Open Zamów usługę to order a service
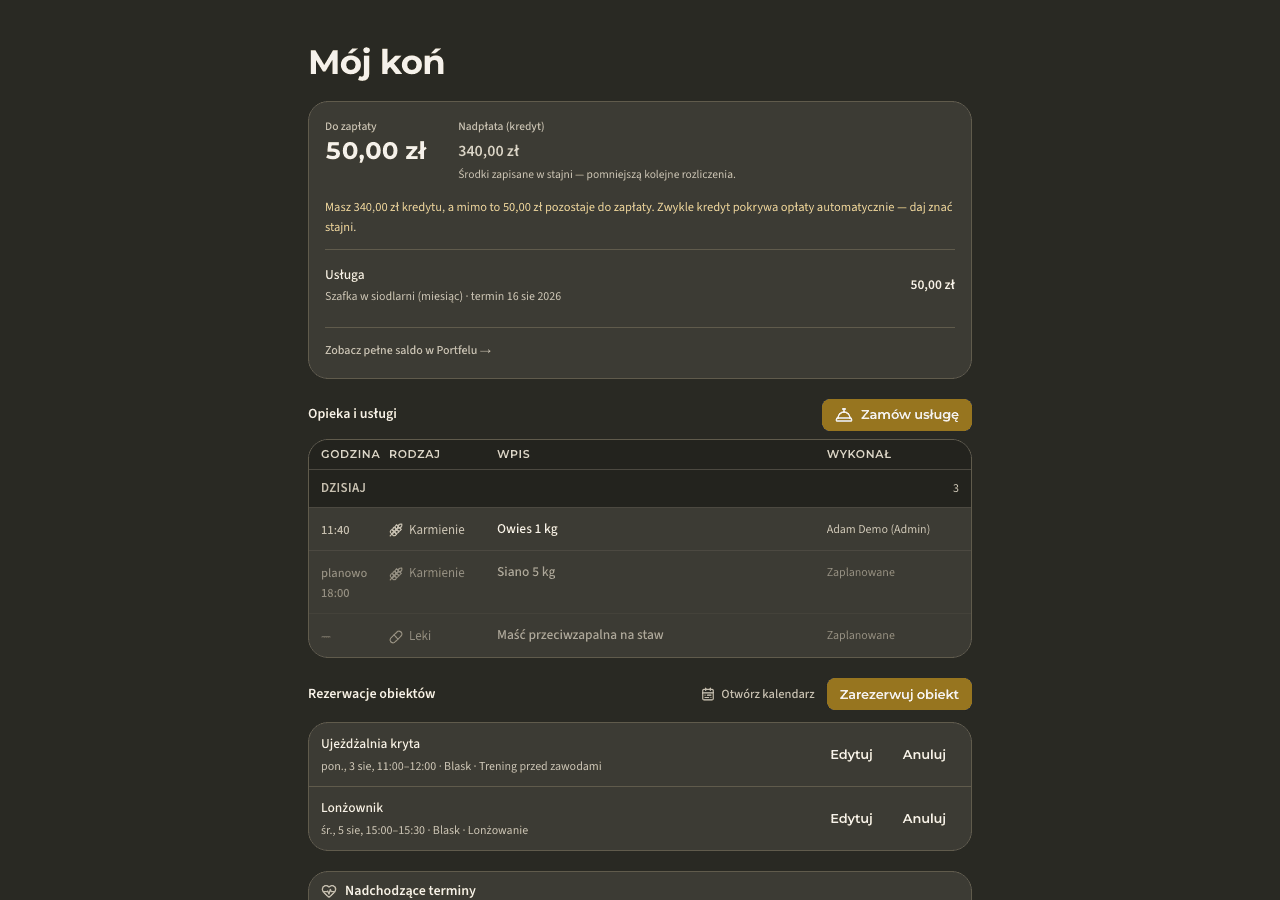Image resolution: width=1280 pixels, height=900 pixels. (897, 415)
